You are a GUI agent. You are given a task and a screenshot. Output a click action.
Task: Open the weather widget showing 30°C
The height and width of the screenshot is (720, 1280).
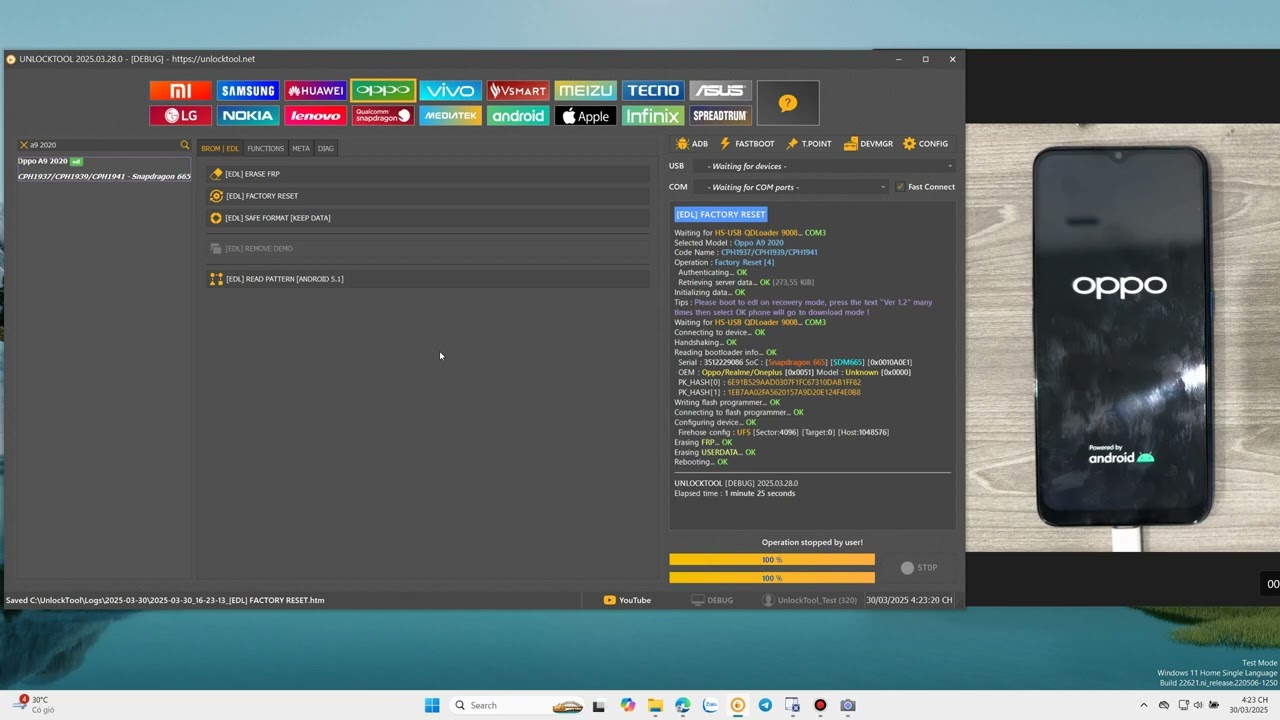(33, 705)
